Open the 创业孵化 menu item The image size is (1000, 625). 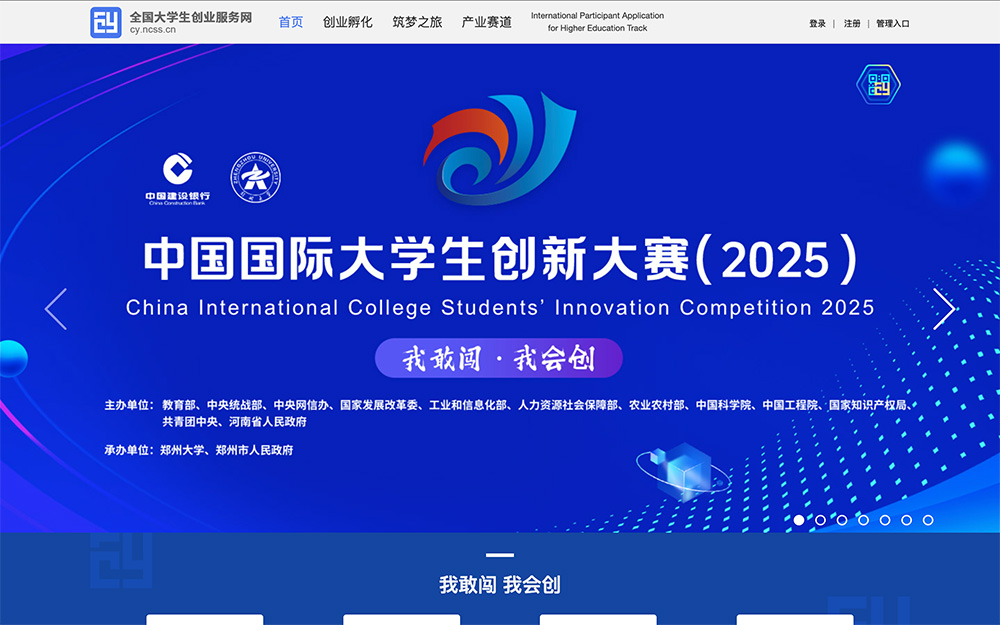pyautogui.click(x=348, y=22)
